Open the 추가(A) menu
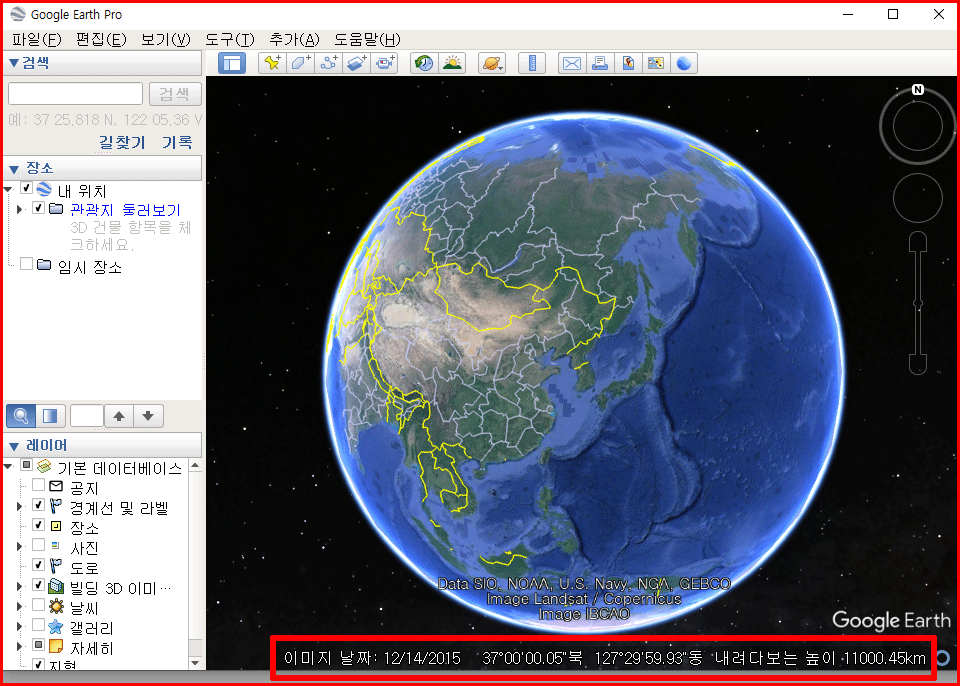960x686 pixels. click(x=294, y=40)
